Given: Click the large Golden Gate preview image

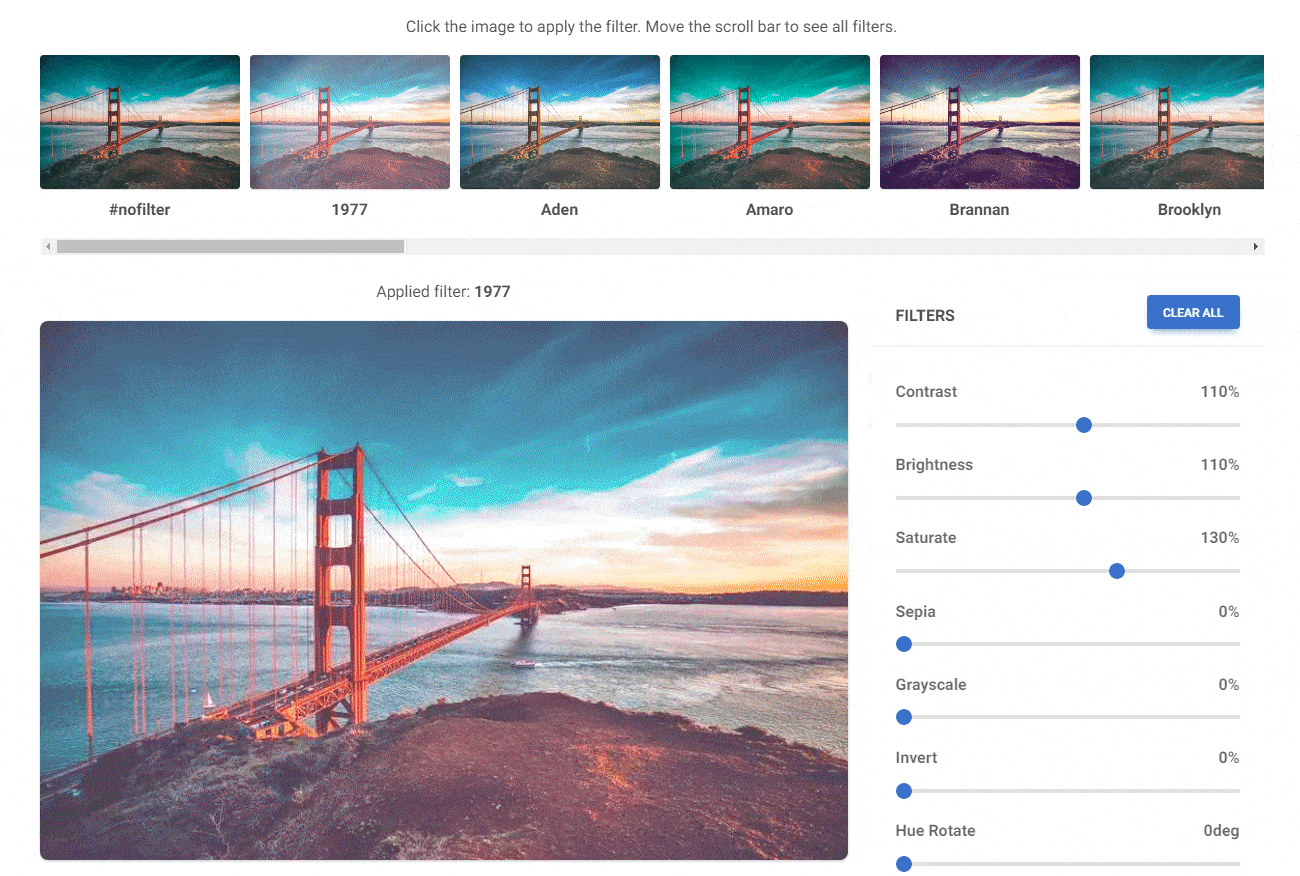Looking at the screenshot, I should tap(444, 590).
